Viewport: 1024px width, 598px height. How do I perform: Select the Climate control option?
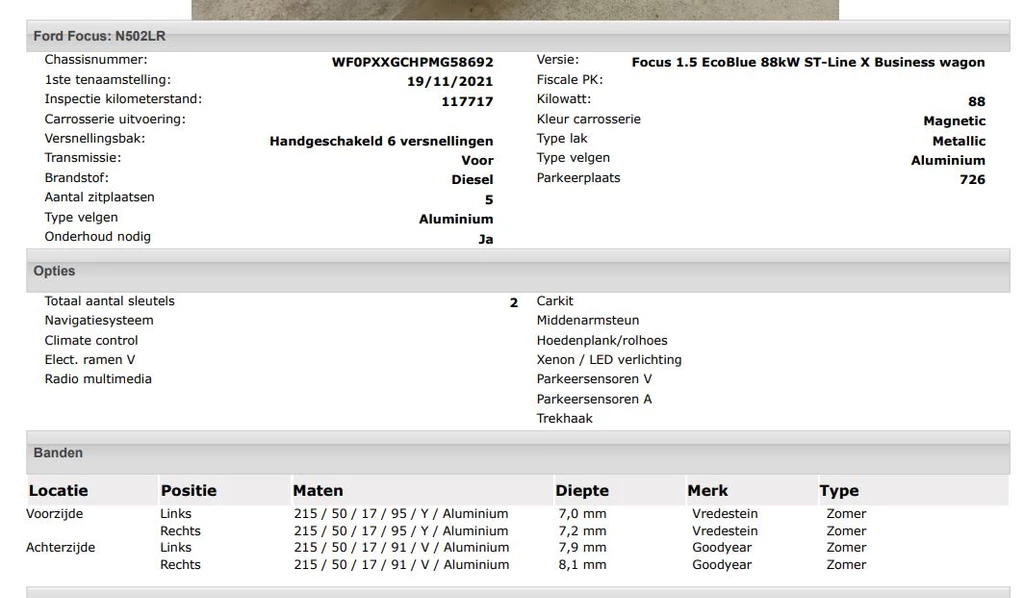(x=91, y=340)
